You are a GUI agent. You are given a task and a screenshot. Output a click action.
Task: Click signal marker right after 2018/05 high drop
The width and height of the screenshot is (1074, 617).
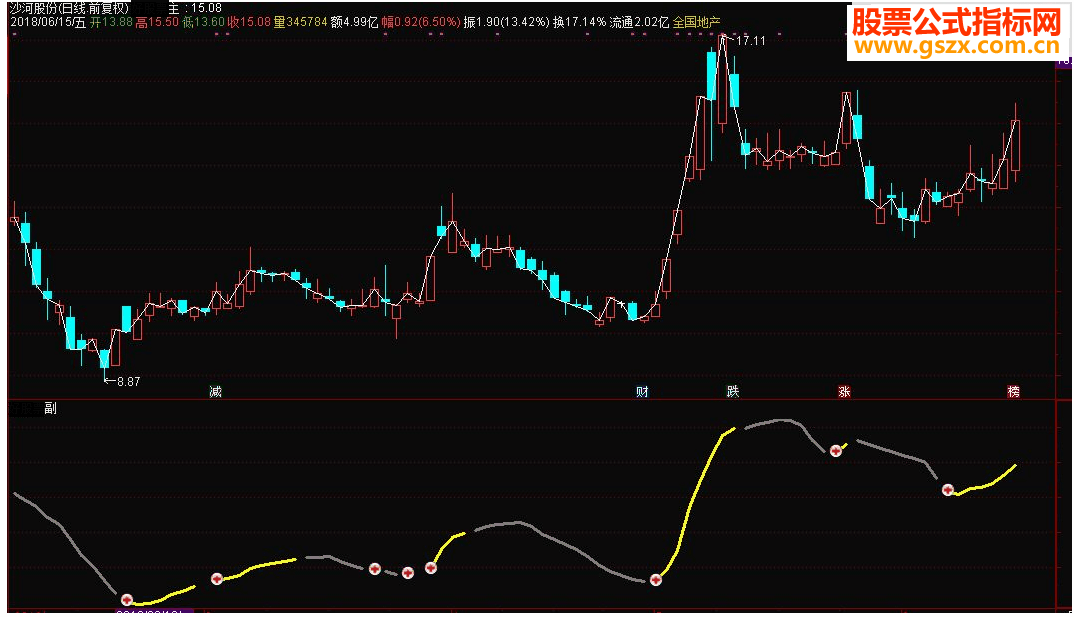836,451
